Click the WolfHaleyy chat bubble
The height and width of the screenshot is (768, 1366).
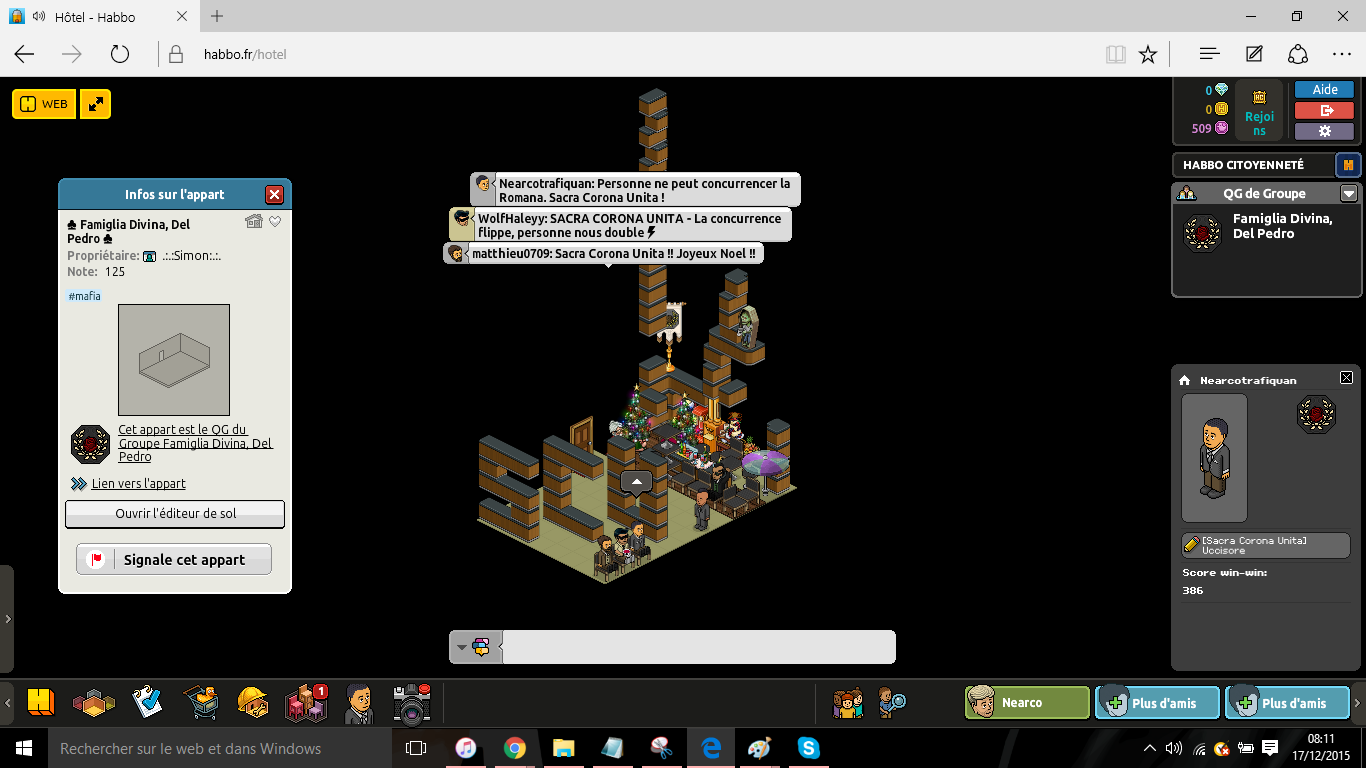pyautogui.click(x=620, y=225)
